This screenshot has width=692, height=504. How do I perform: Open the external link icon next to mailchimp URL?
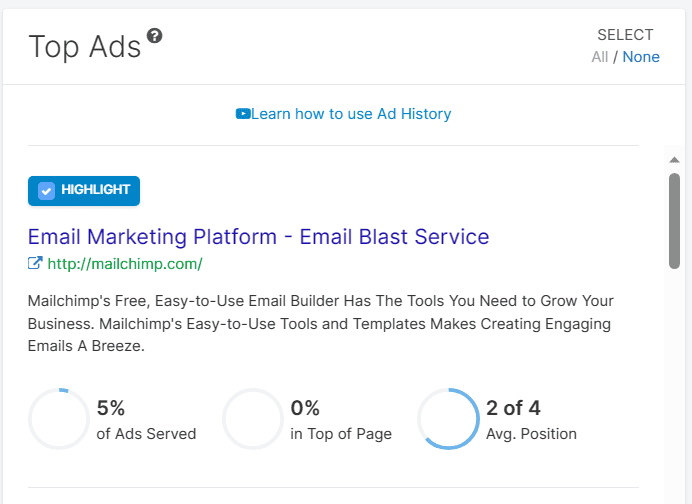(x=35, y=263)
